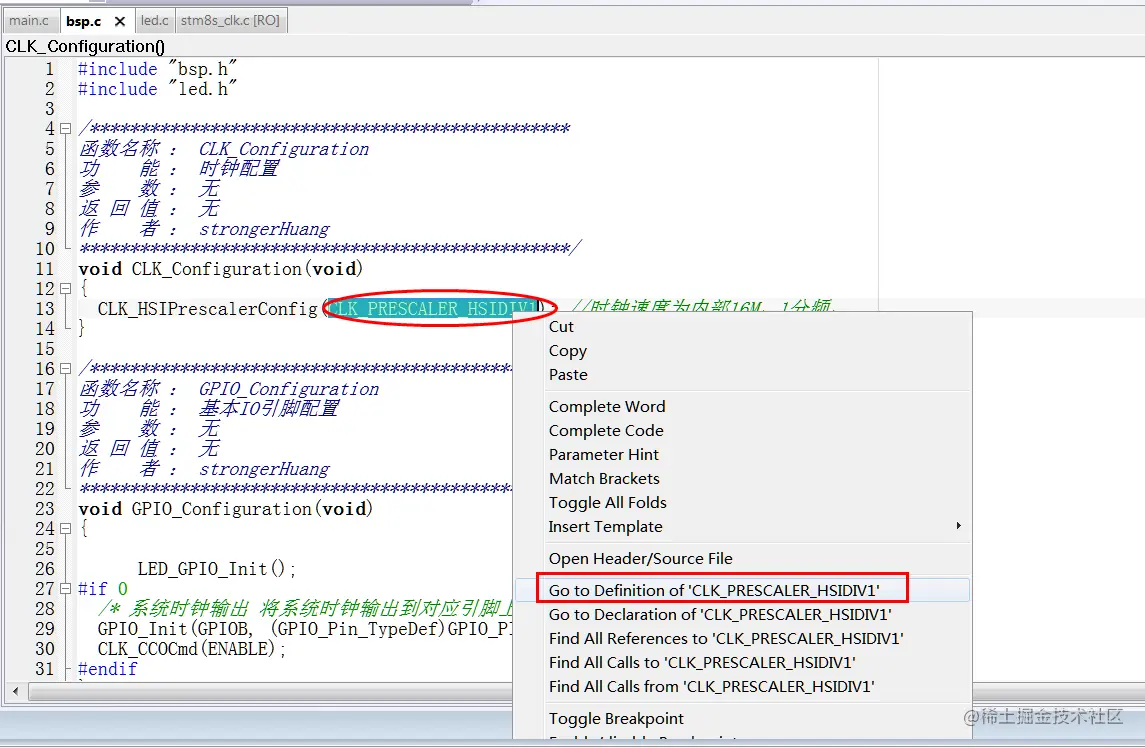Choose Cut from the context menu
Image resolution: width=1145 pixels, height=748 pixels.
pos(743,327)
